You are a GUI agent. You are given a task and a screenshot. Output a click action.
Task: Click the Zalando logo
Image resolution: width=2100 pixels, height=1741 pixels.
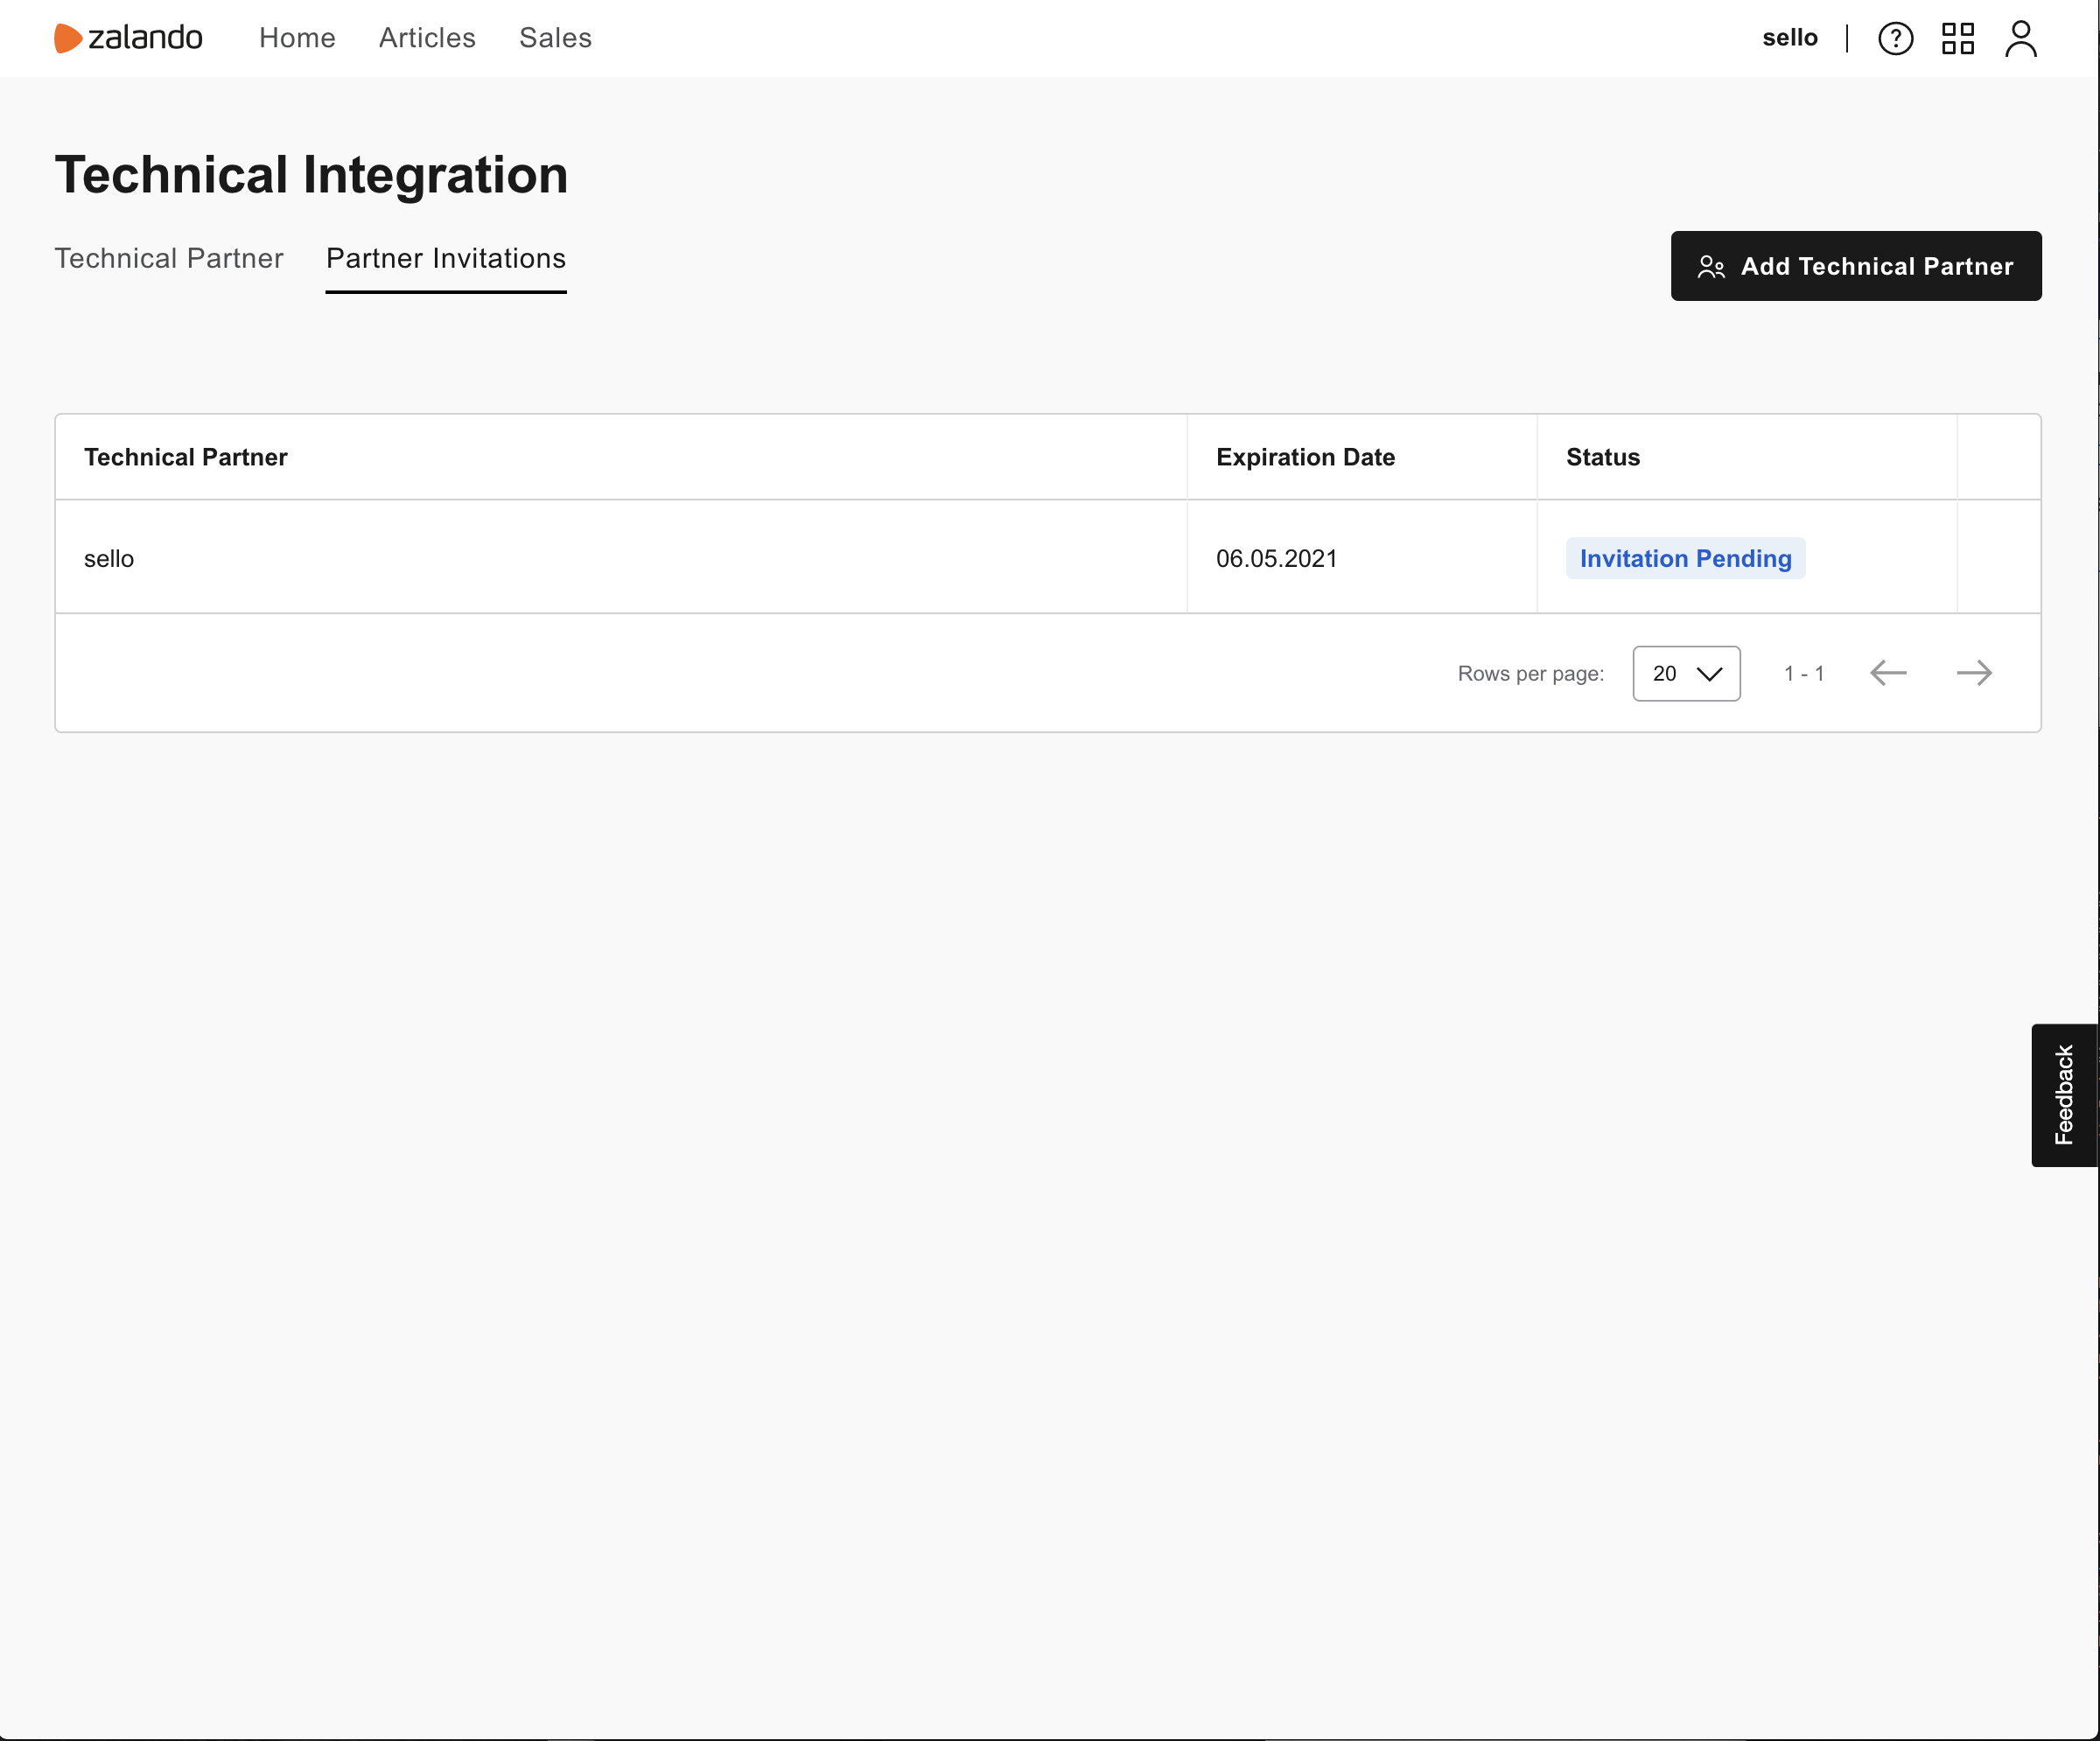(x=128, y=38)
